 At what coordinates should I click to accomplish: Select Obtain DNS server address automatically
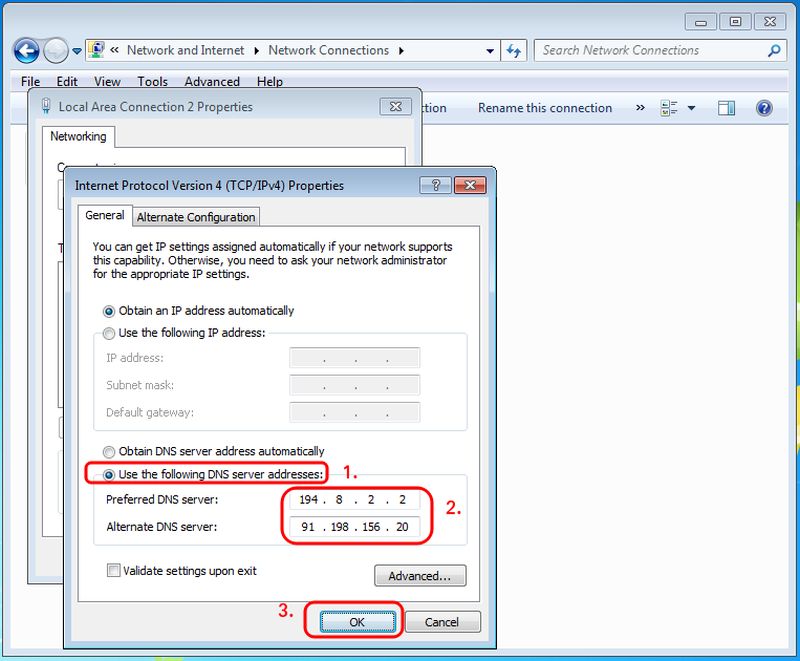(110, 451)
